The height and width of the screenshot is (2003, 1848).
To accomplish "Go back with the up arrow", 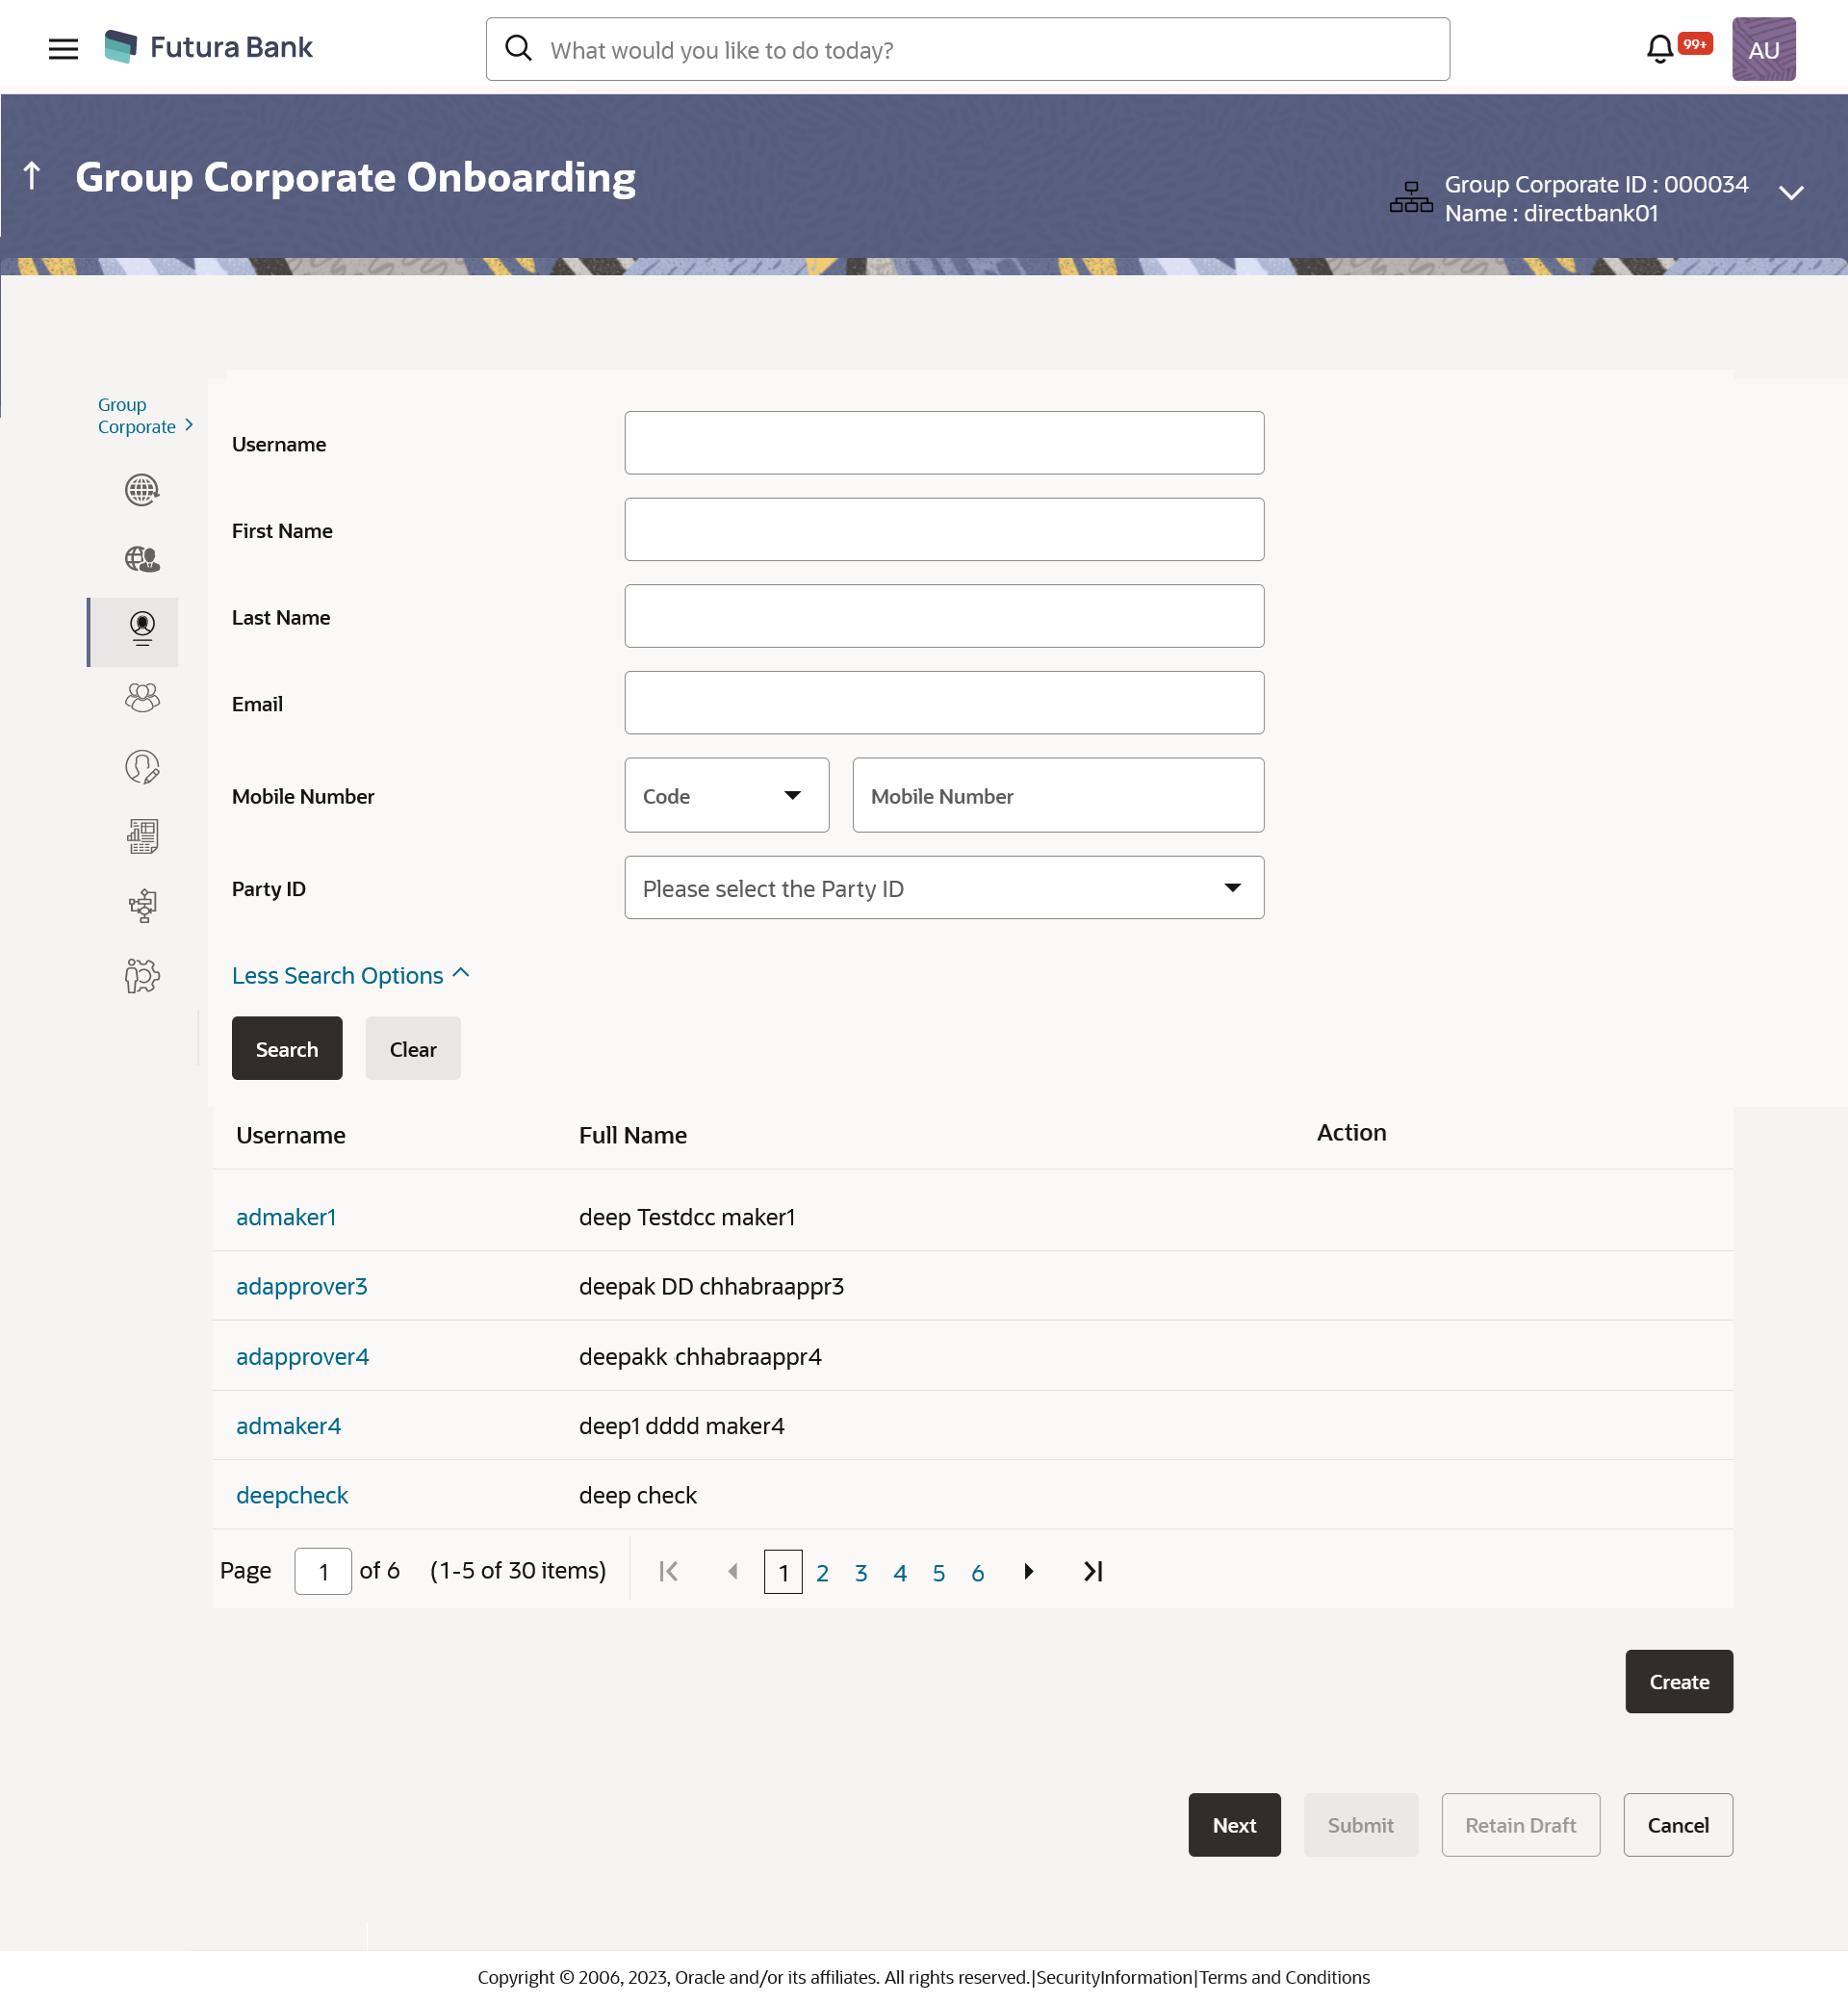I will [32, 176].
